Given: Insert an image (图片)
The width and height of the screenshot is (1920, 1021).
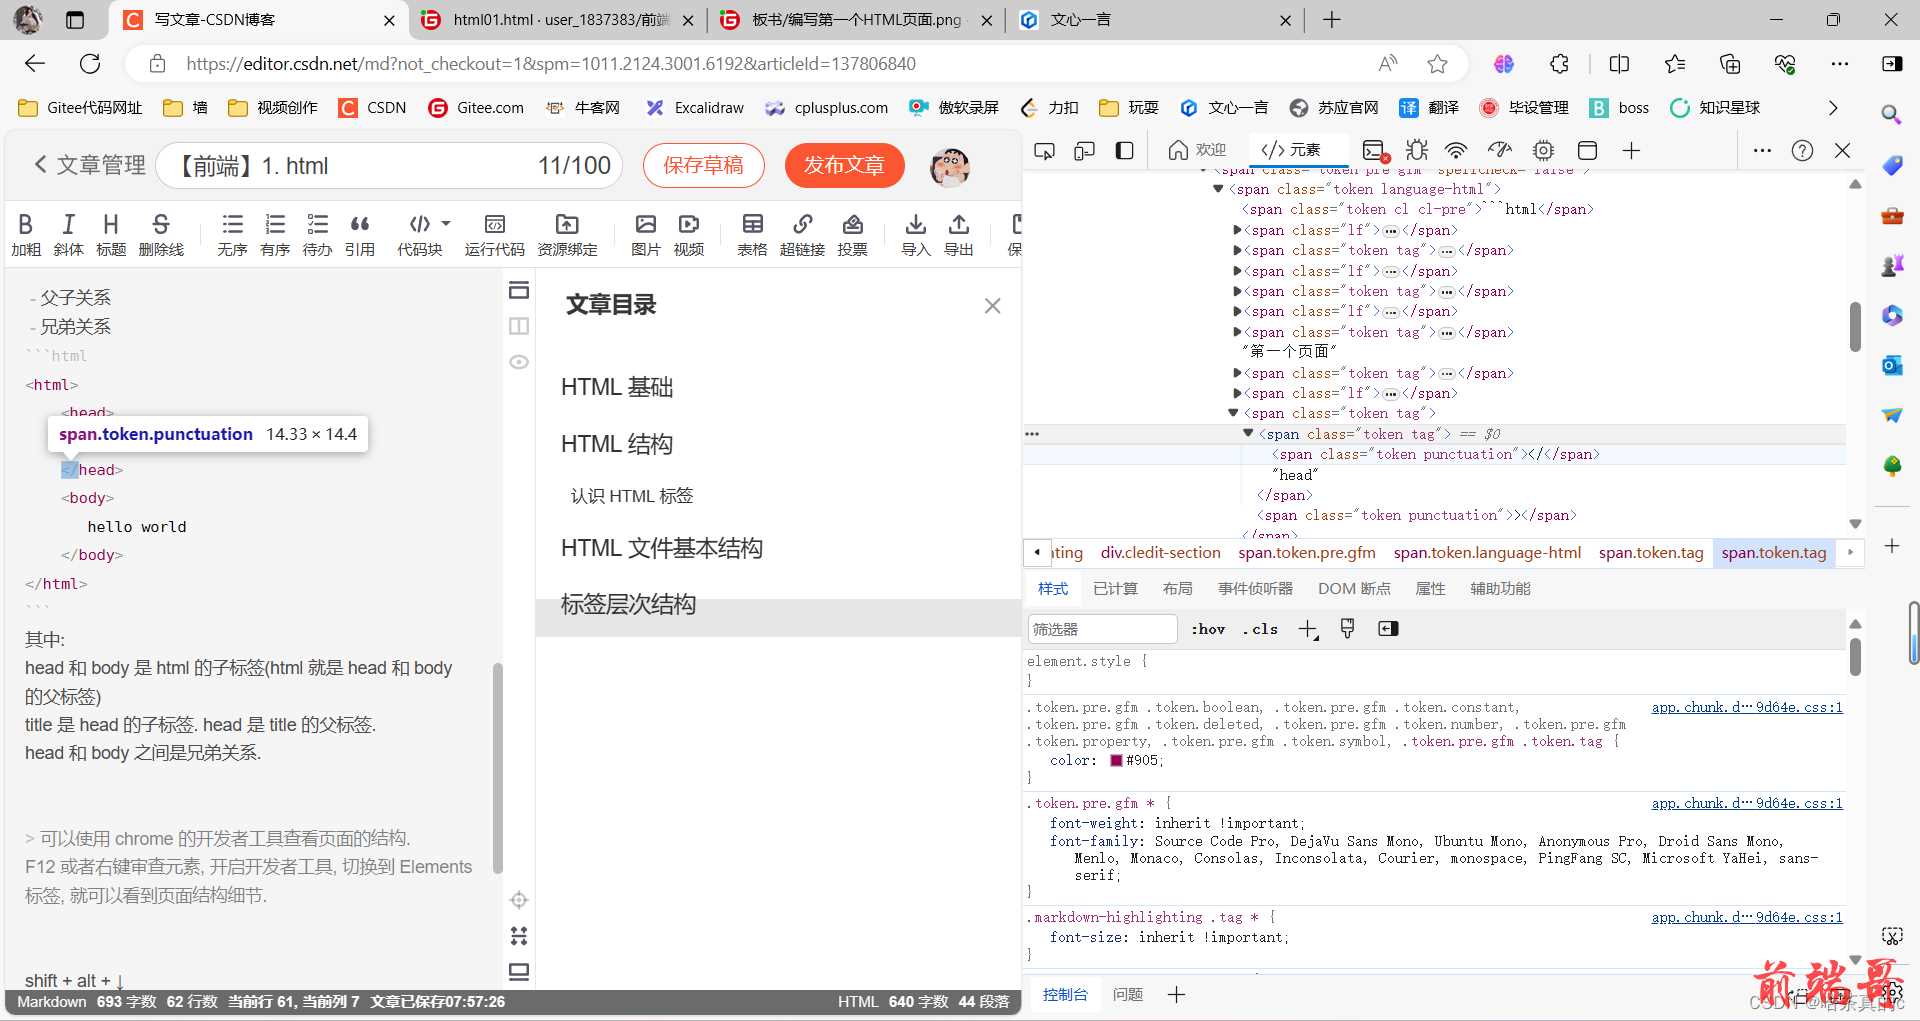Looking at the screenshot, I should [646, 235].
